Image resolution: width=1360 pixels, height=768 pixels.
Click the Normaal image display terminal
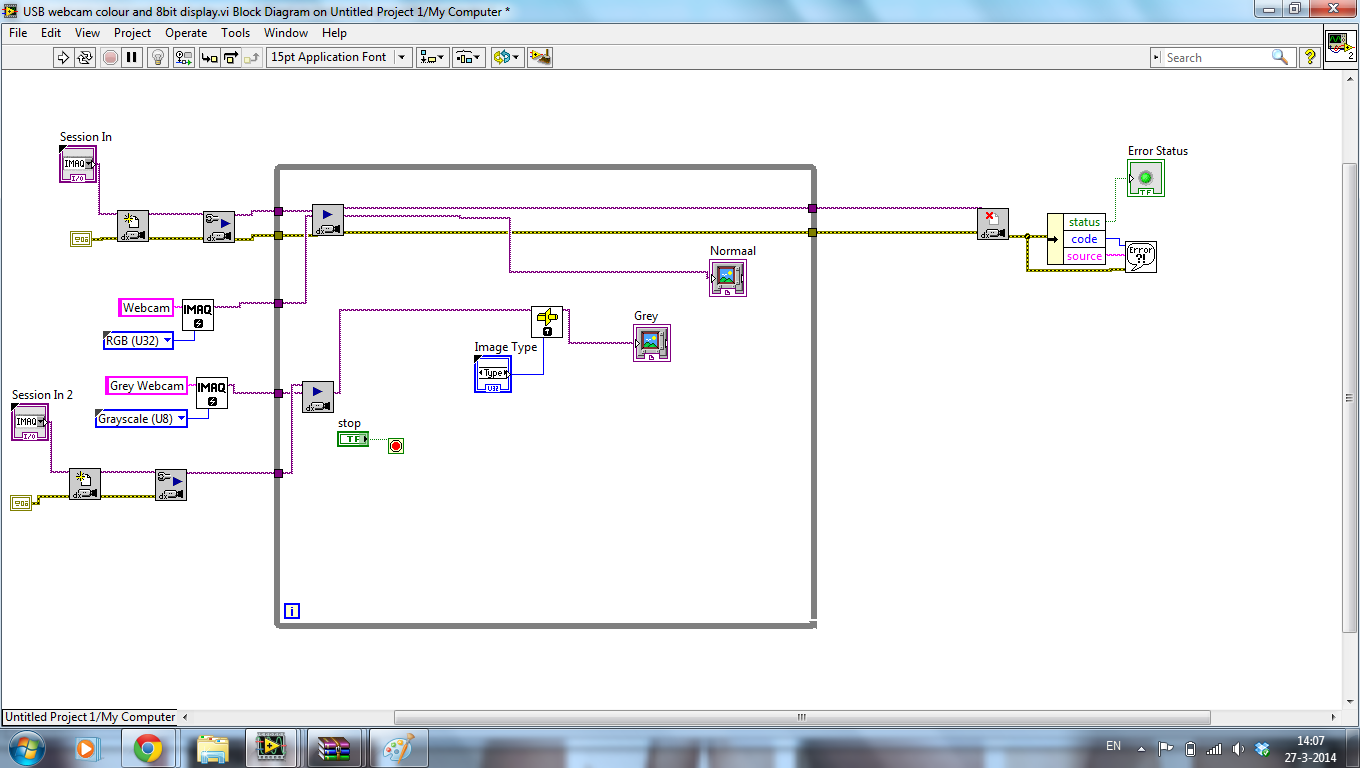[728, 277]
